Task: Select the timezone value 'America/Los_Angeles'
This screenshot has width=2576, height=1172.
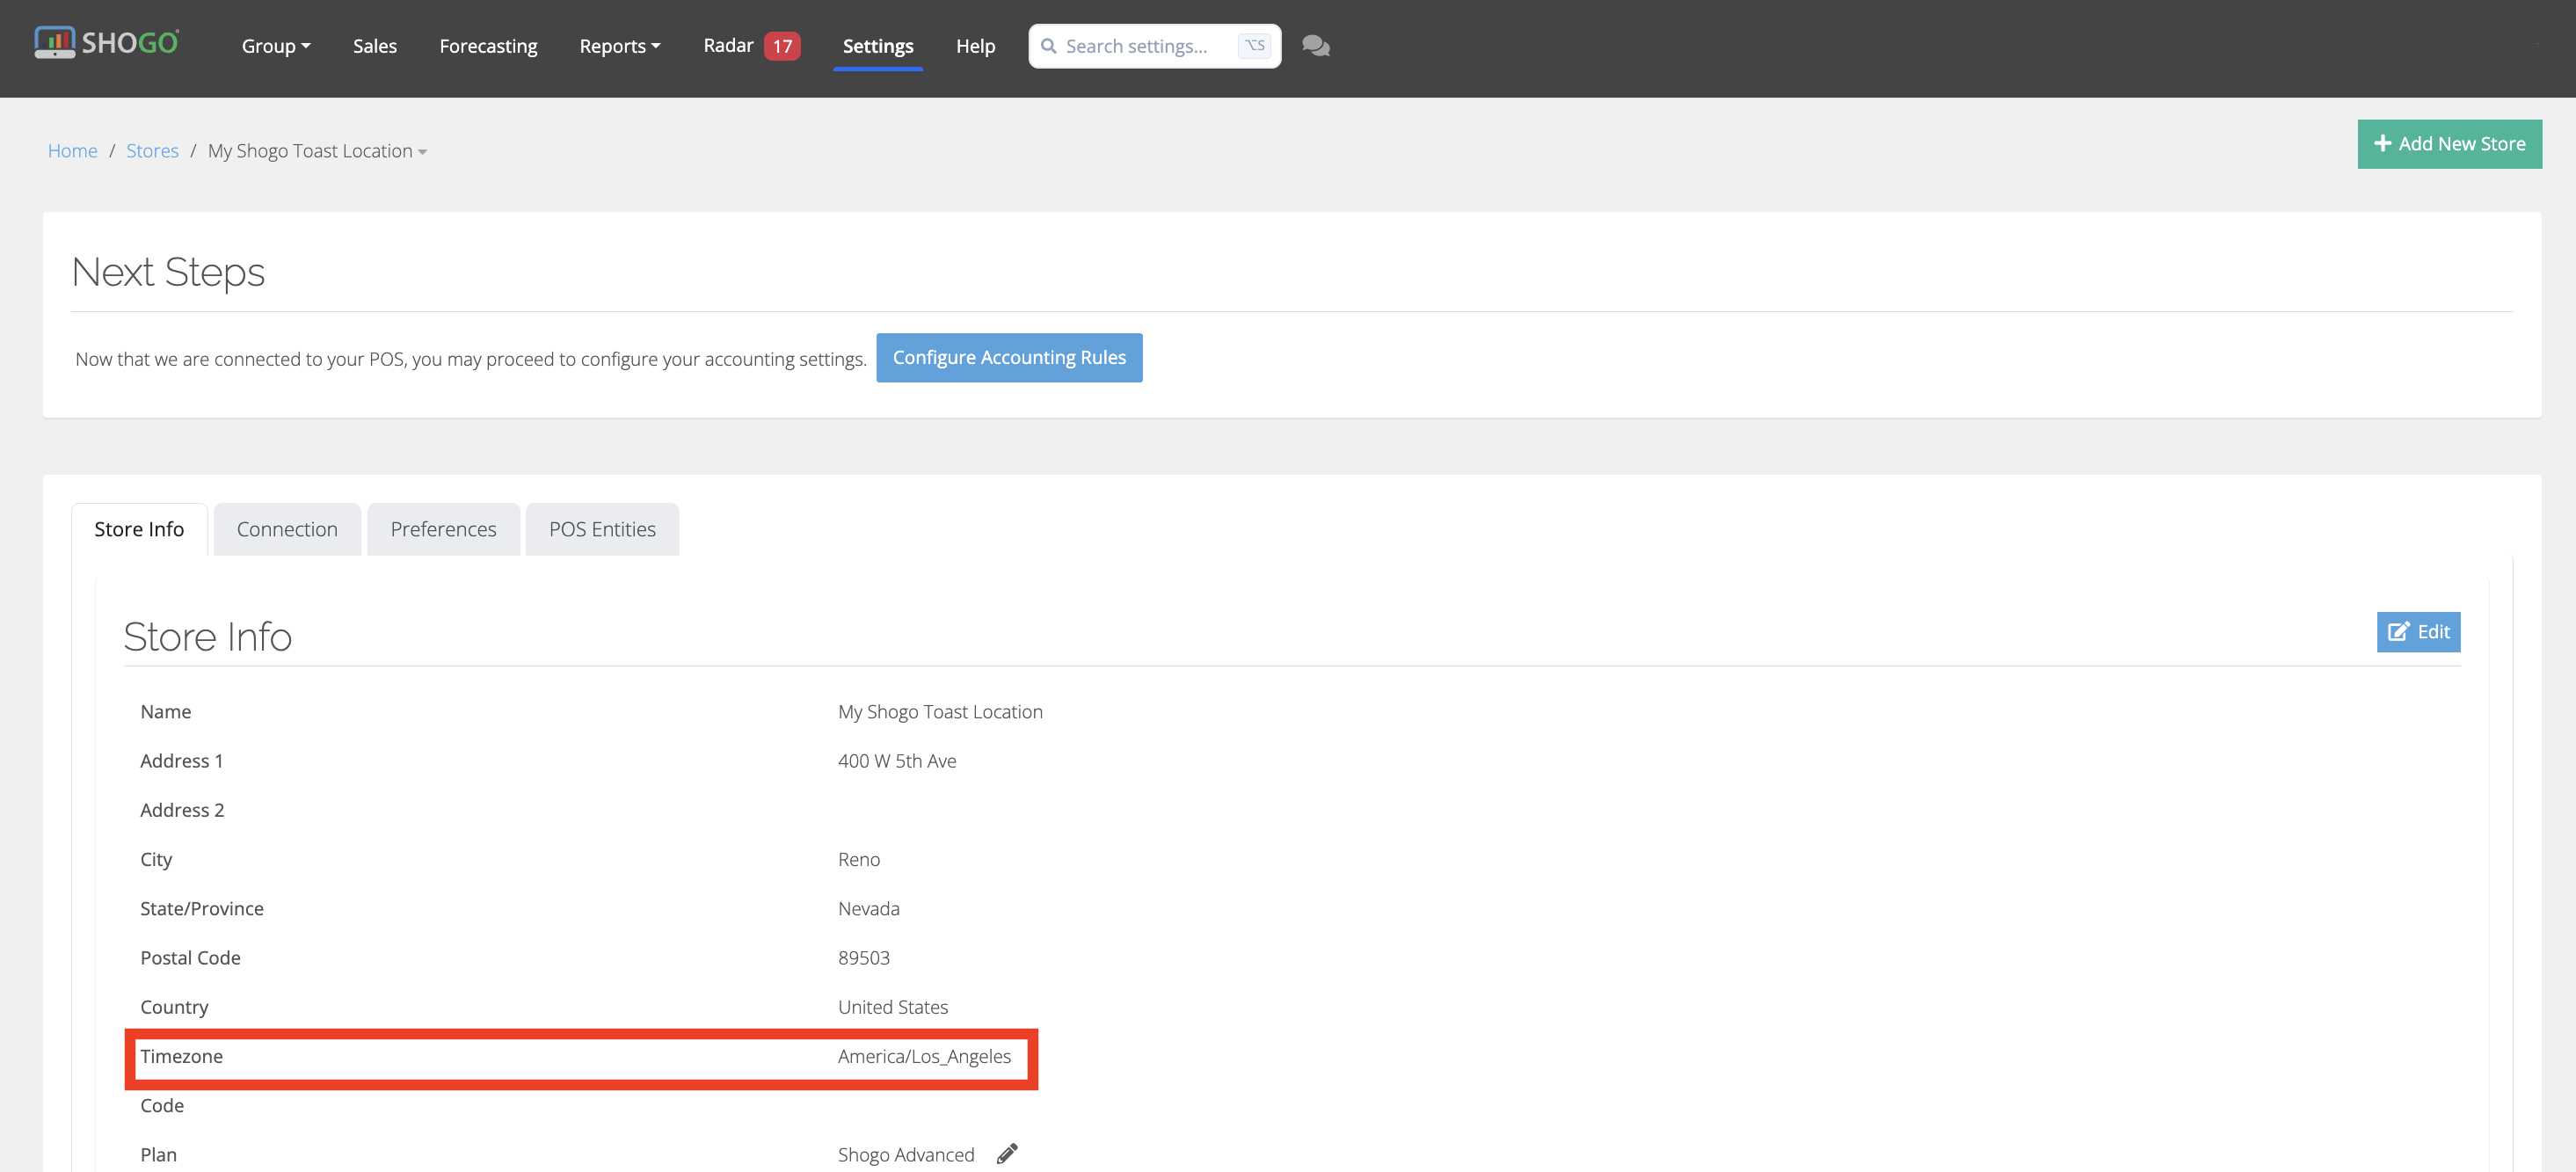Action: (924, 1057)
